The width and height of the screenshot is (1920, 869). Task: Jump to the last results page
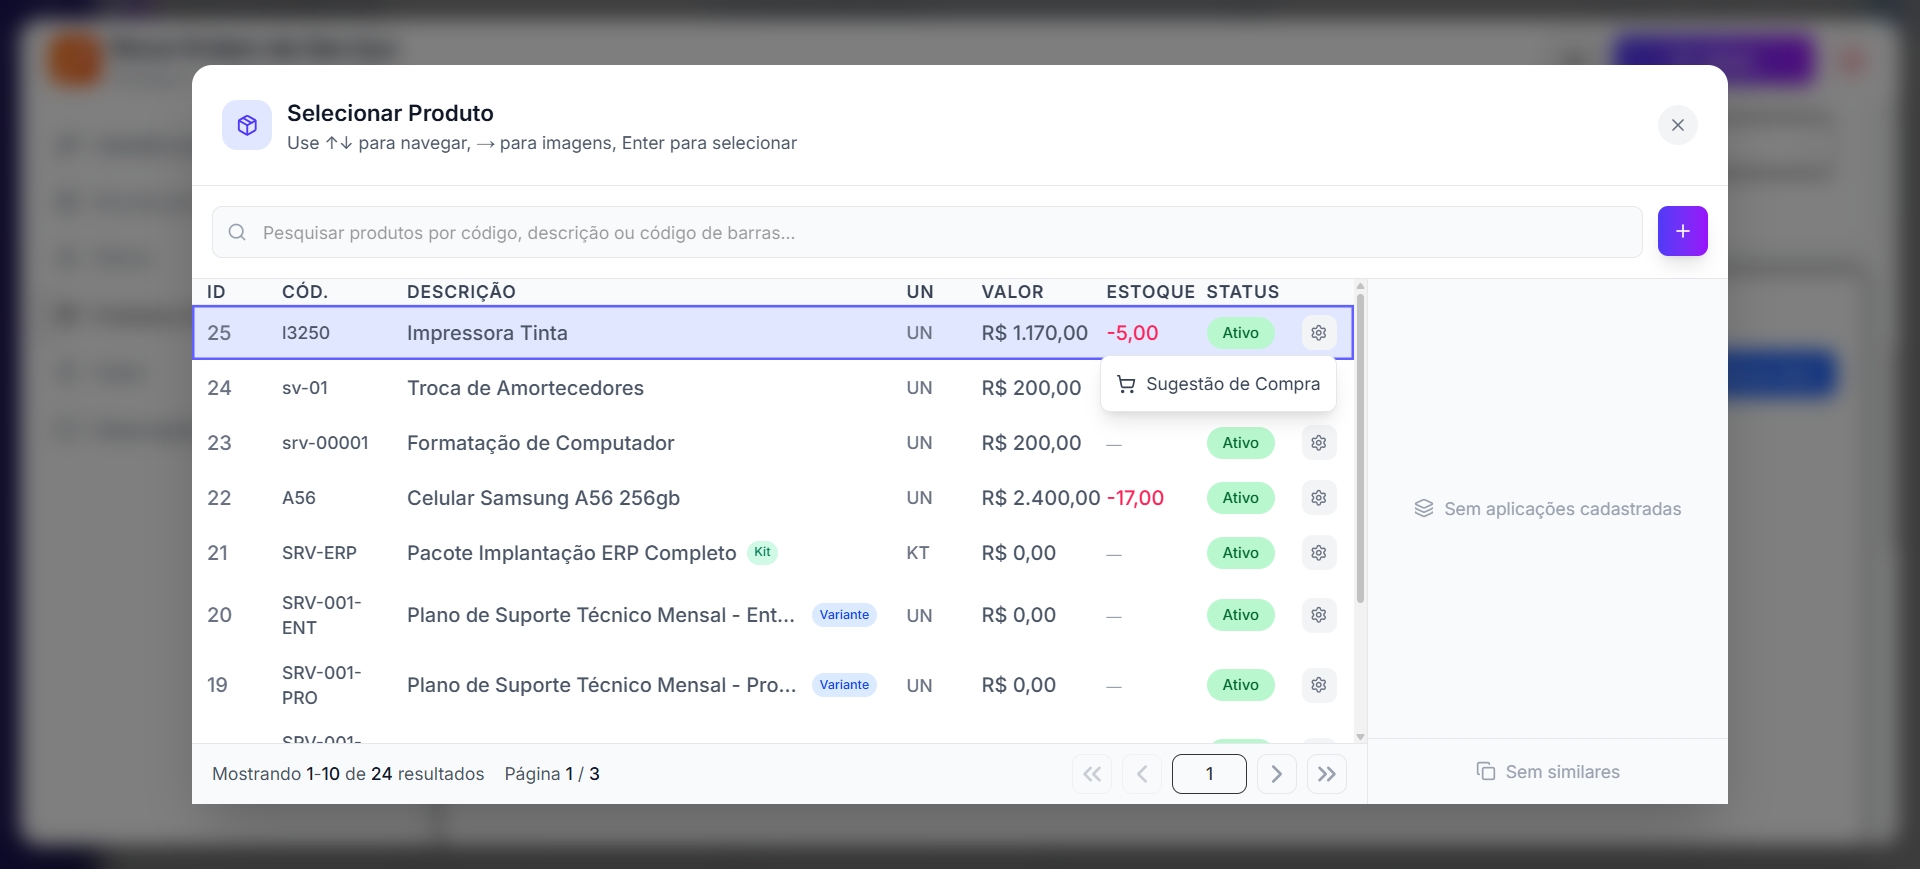pyautogui.click(x=1326, y=774)
